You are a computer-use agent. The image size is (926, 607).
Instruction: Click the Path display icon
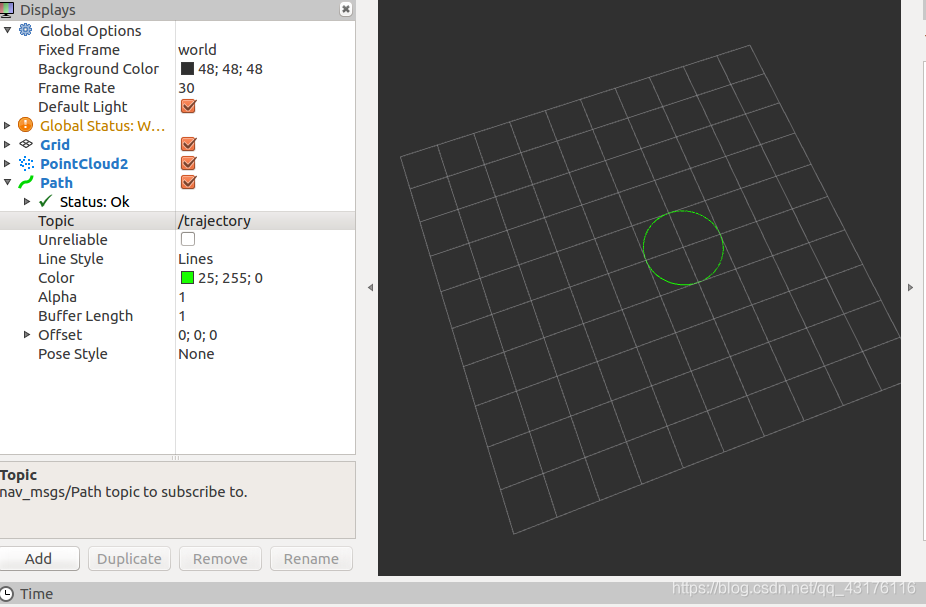point(25,182)
